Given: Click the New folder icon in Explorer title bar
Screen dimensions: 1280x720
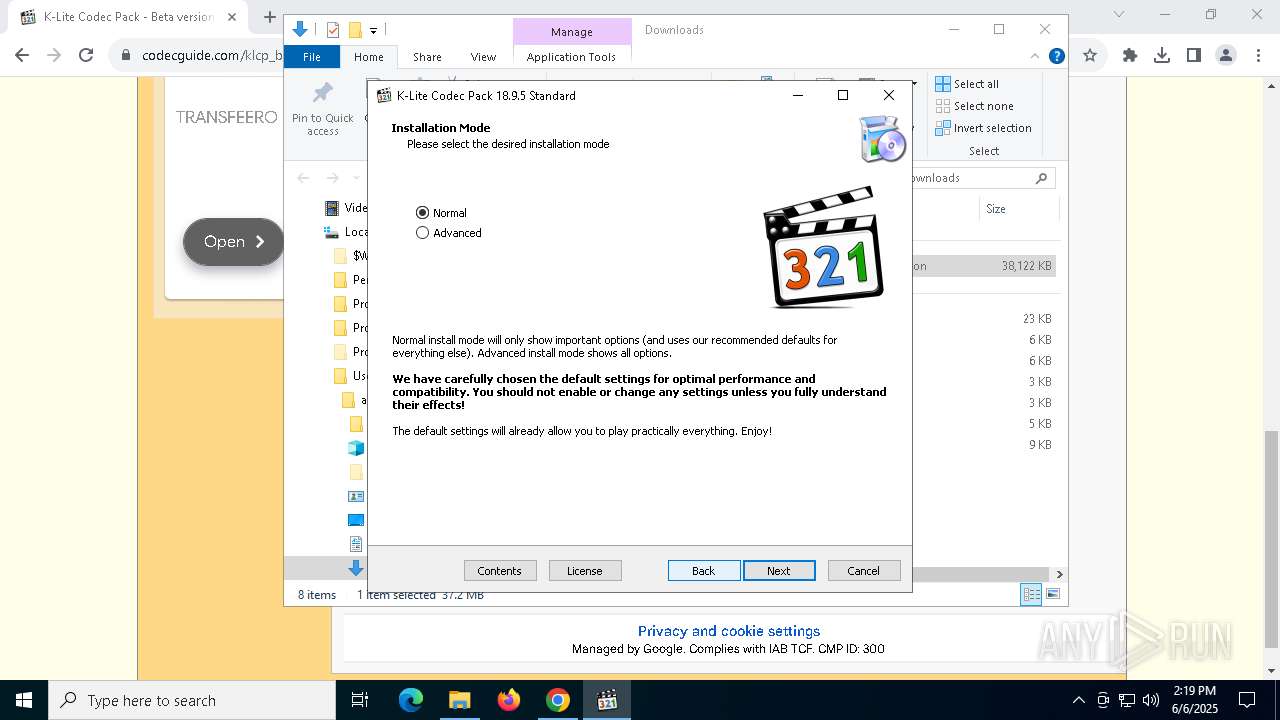Looking at the screenshot, I should click(354, 30).
